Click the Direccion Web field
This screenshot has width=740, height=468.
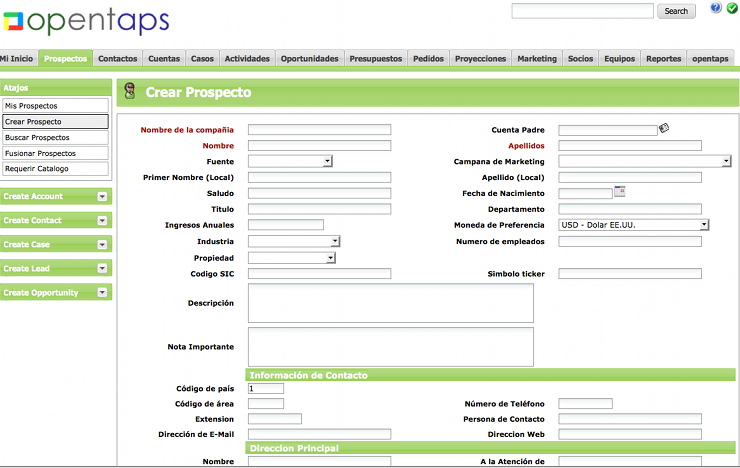pyautogui.click(x=630, y=434)
